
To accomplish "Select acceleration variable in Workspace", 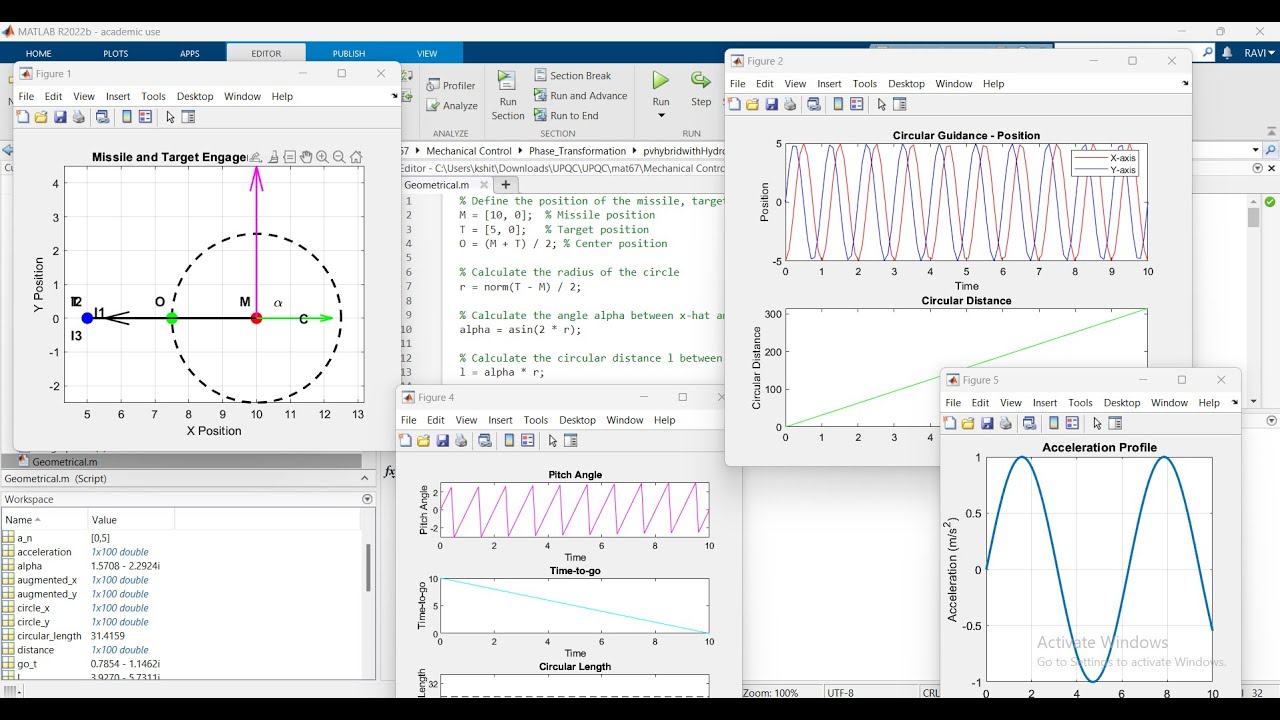I will click(44, 552).
